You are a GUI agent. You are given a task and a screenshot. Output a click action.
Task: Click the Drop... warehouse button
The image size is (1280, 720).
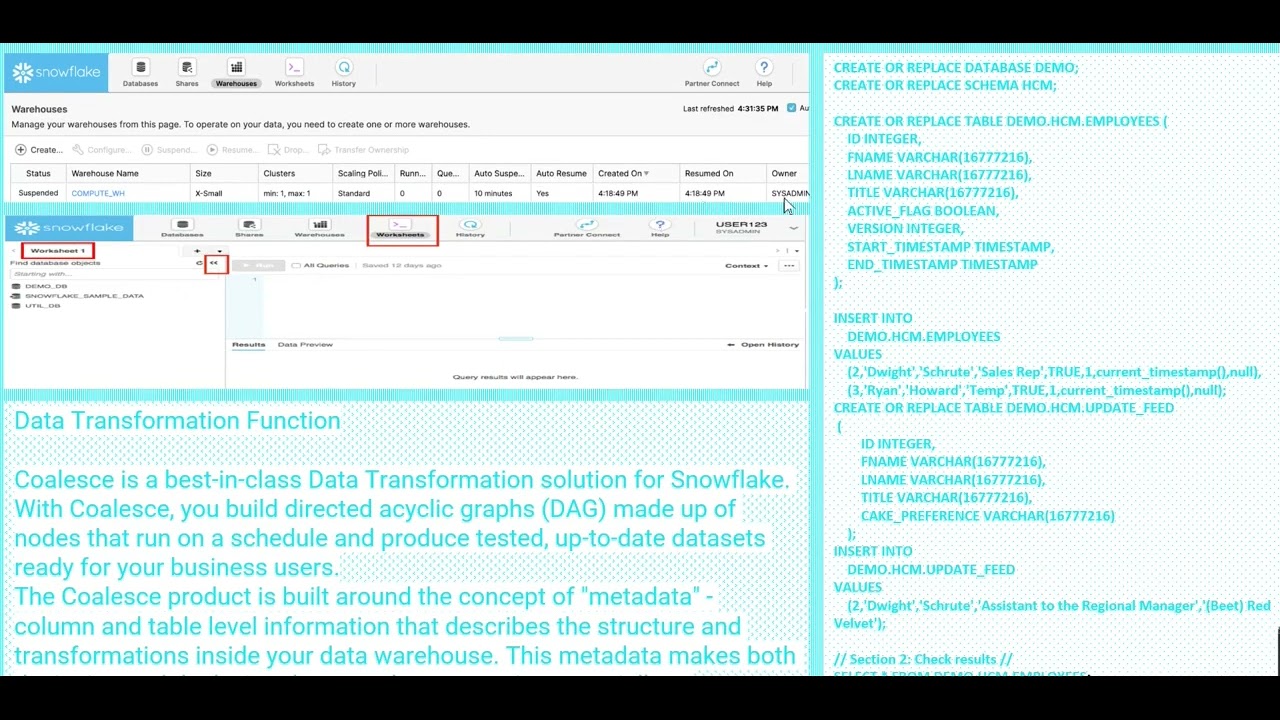[288, 150]
